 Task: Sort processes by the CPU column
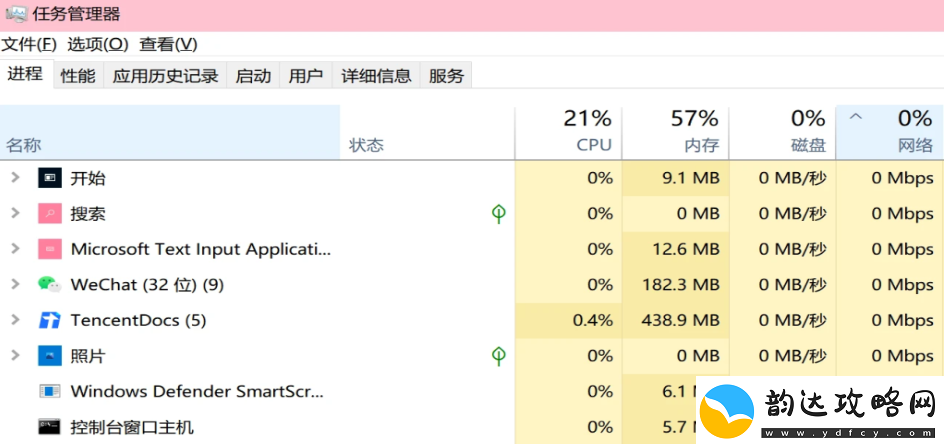(x=568, y=132)
